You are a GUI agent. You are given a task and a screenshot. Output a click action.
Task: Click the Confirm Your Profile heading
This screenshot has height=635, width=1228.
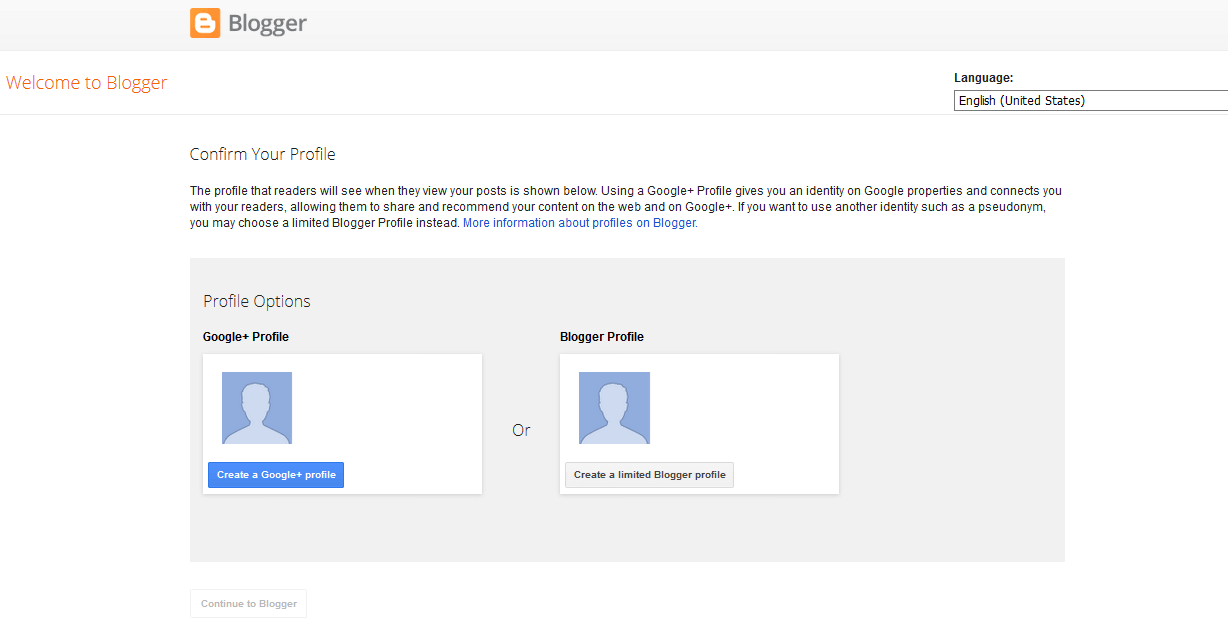pyautogui.click(x=263, y=155)
